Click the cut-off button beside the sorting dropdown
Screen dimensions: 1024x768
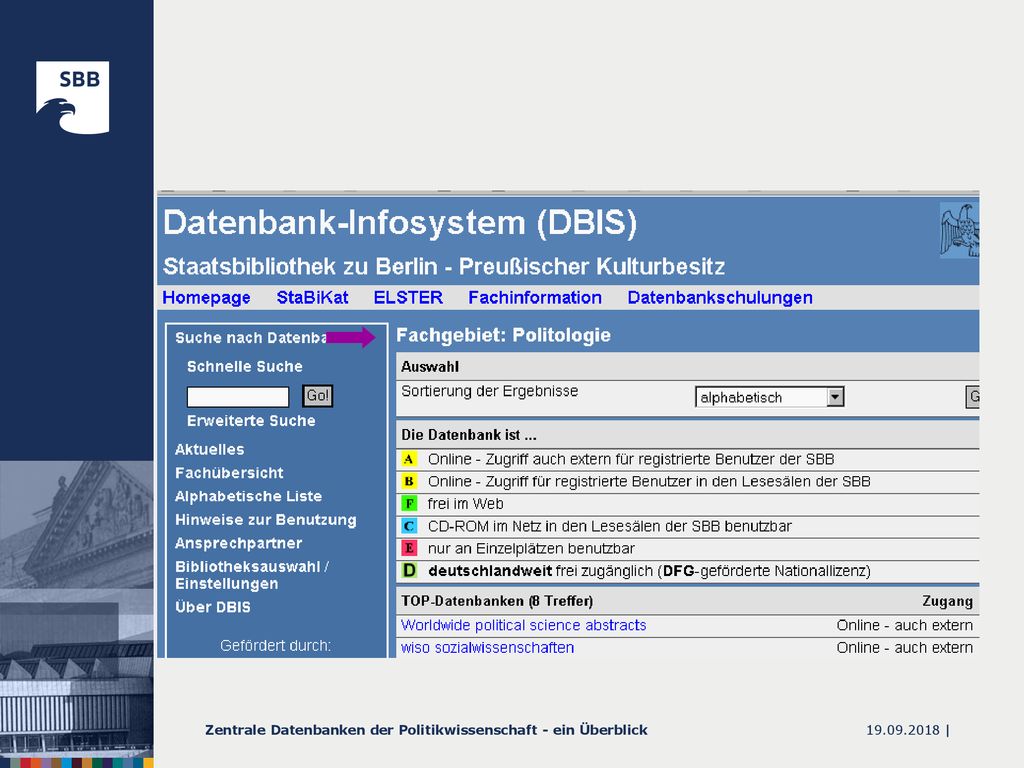(972, 396)
